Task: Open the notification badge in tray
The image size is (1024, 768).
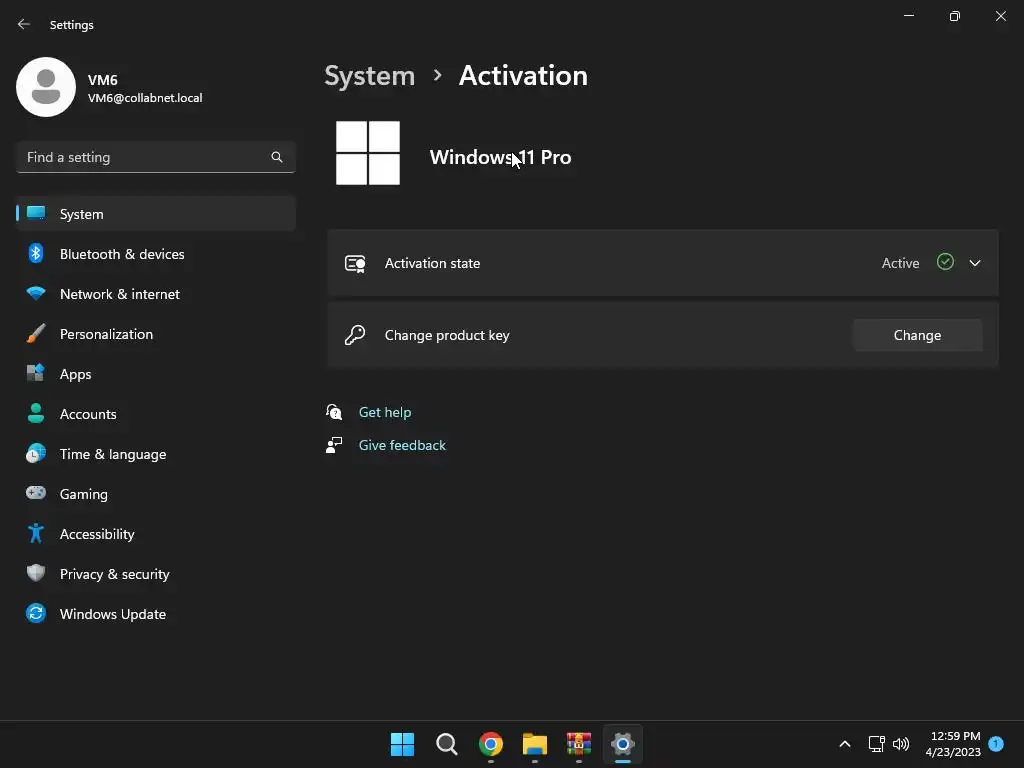Action: pos(996,744)
